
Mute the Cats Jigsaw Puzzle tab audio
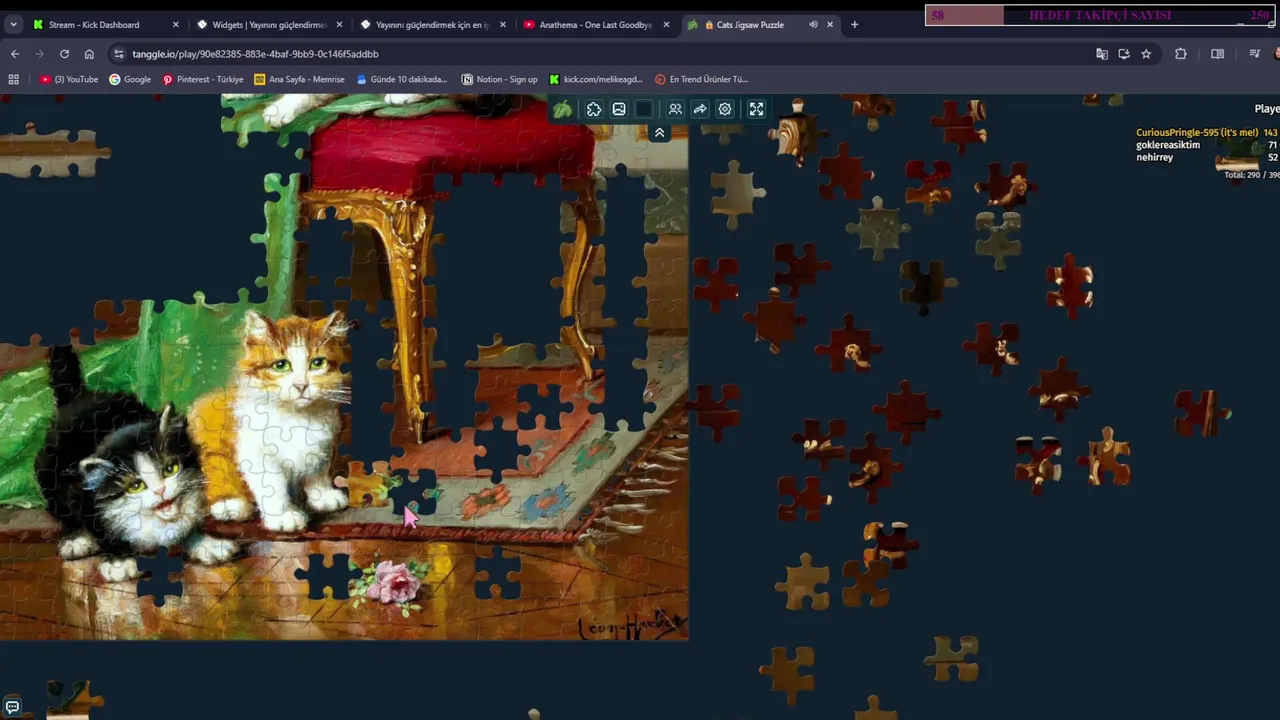tap(813, 24)
